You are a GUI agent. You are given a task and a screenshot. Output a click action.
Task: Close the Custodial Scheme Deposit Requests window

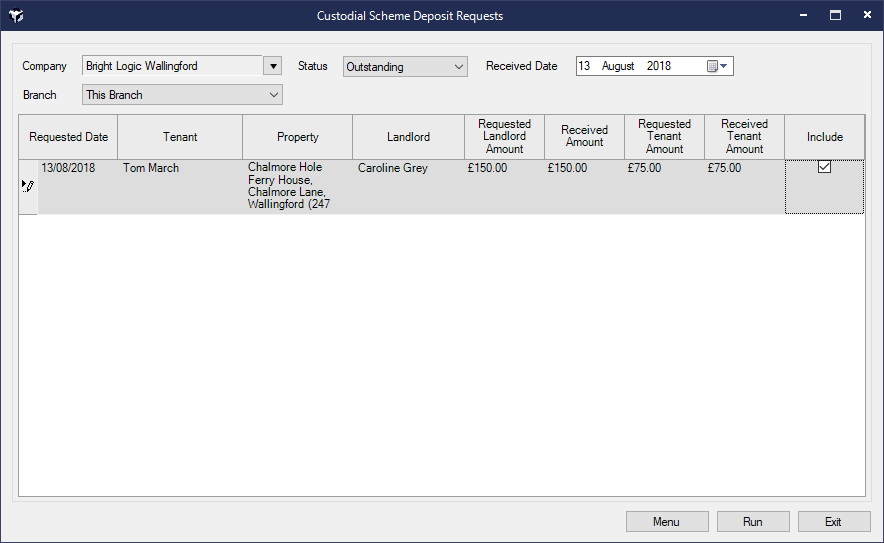pos(863,16)
